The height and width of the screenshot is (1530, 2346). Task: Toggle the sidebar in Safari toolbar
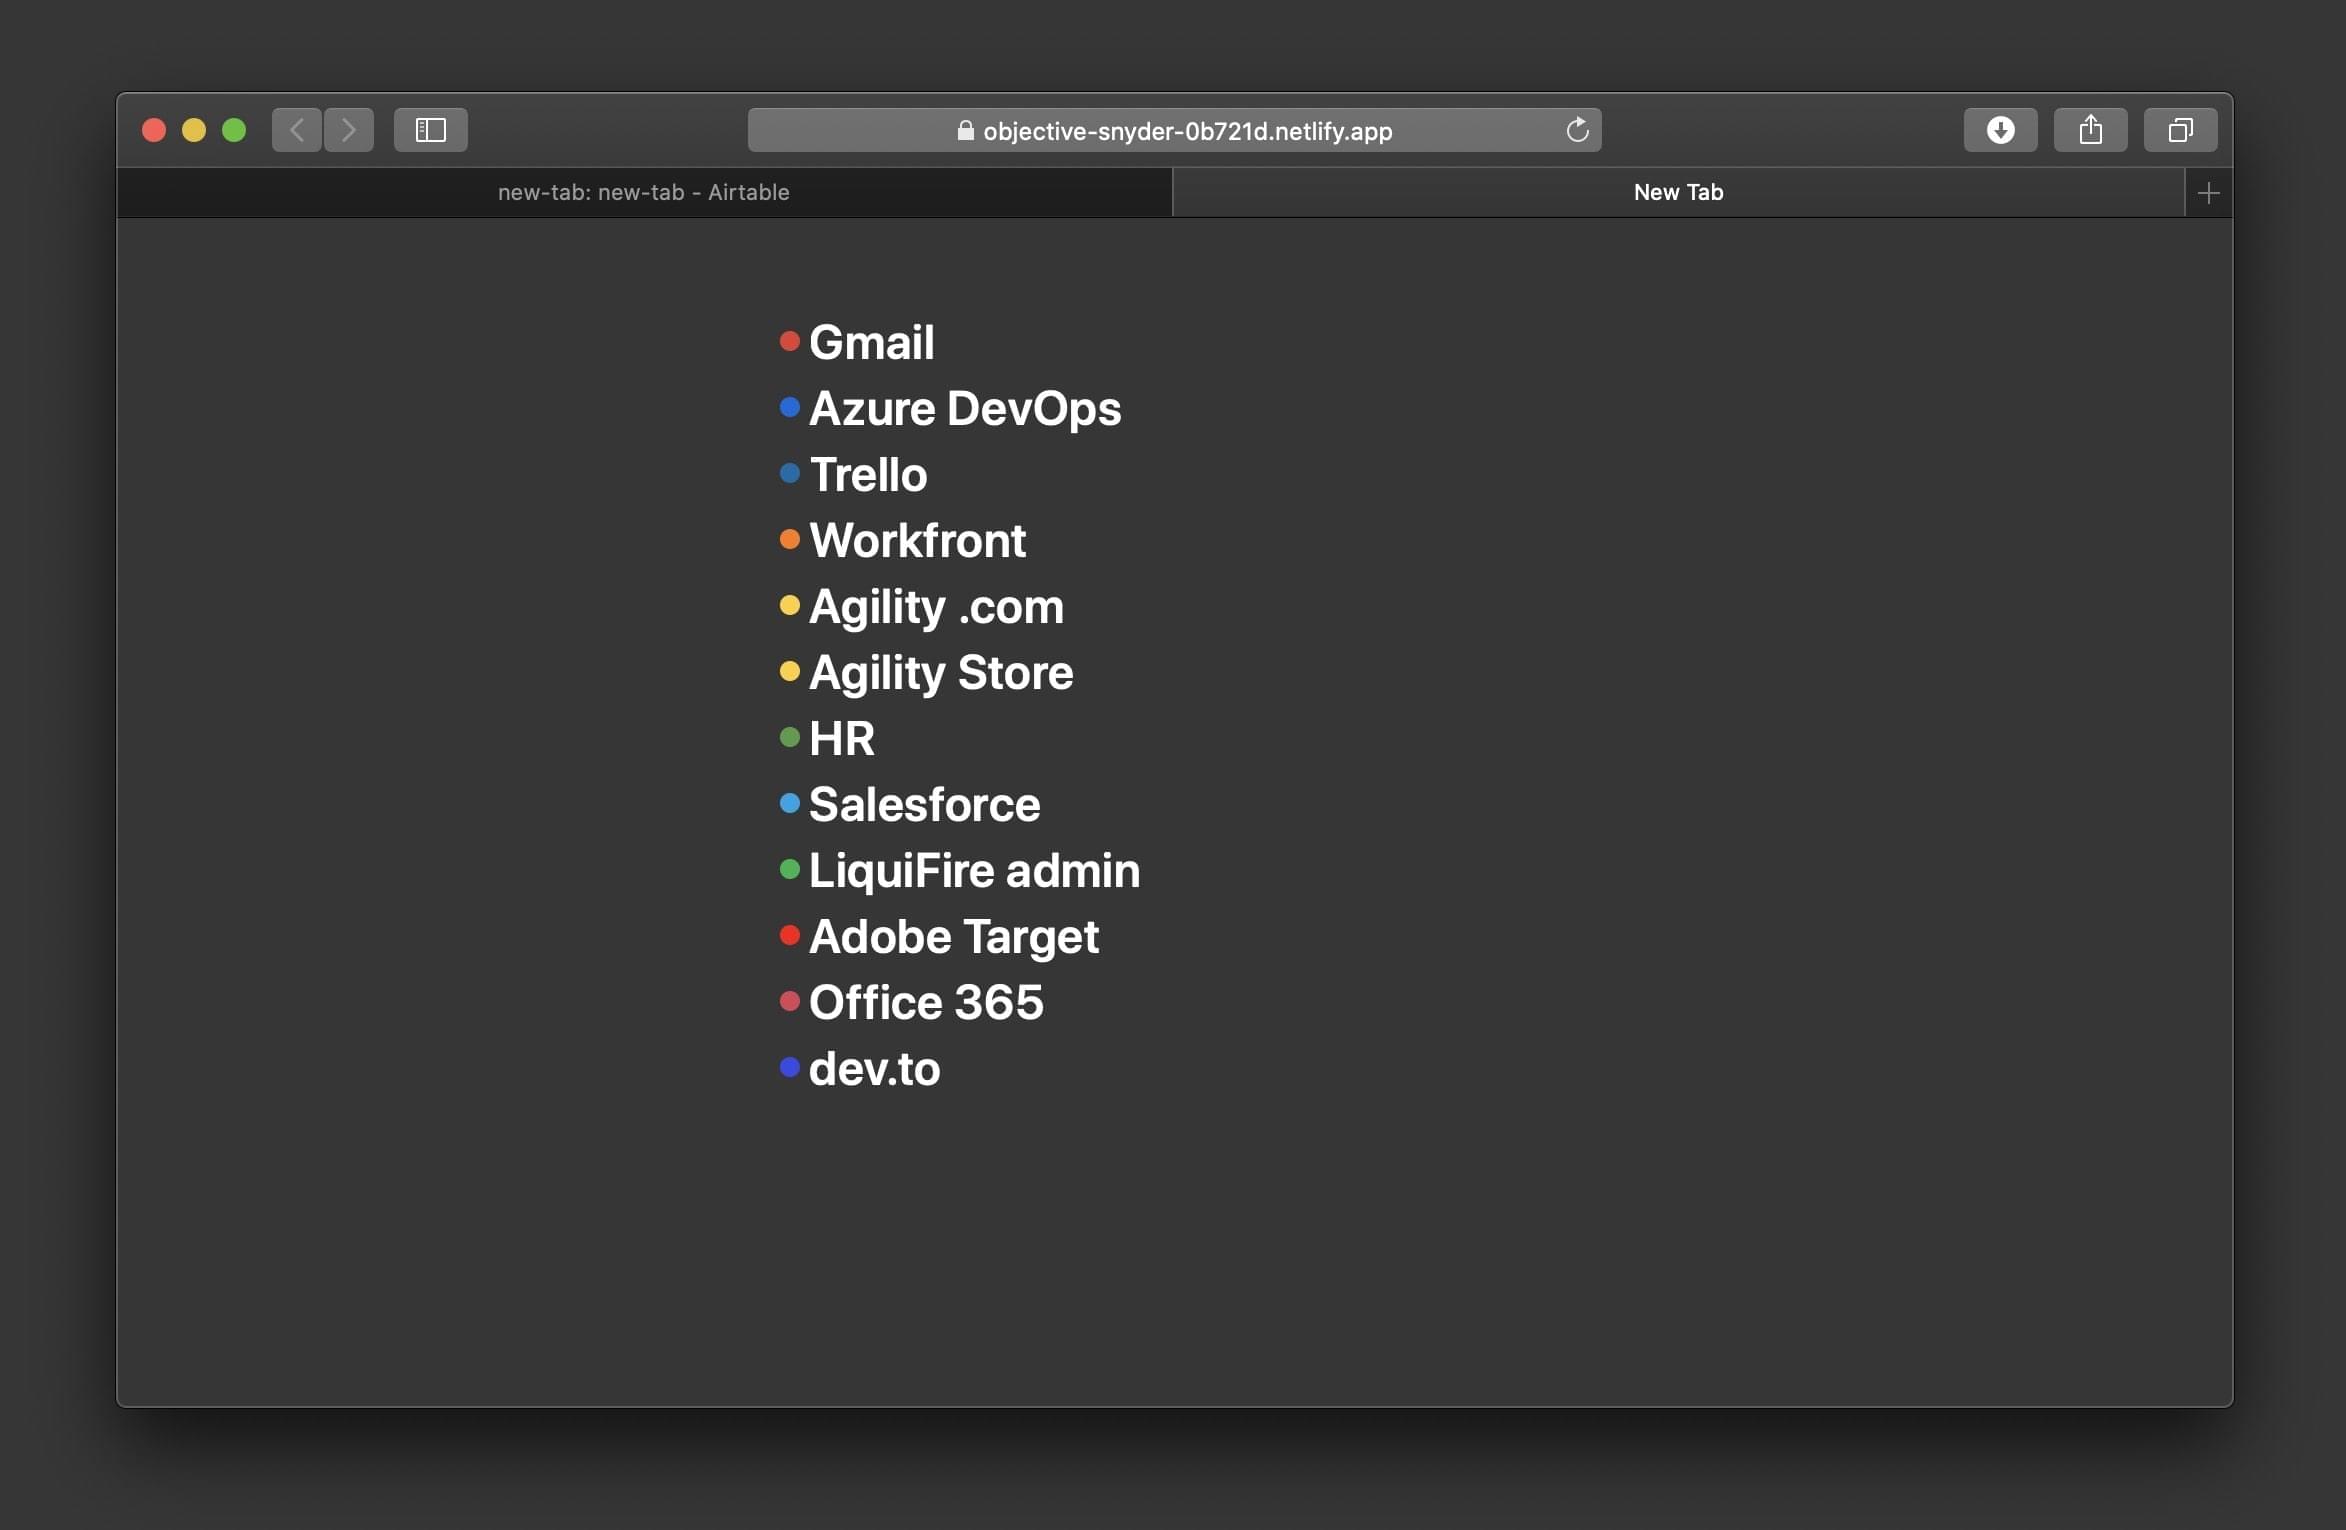pos(430,129)
